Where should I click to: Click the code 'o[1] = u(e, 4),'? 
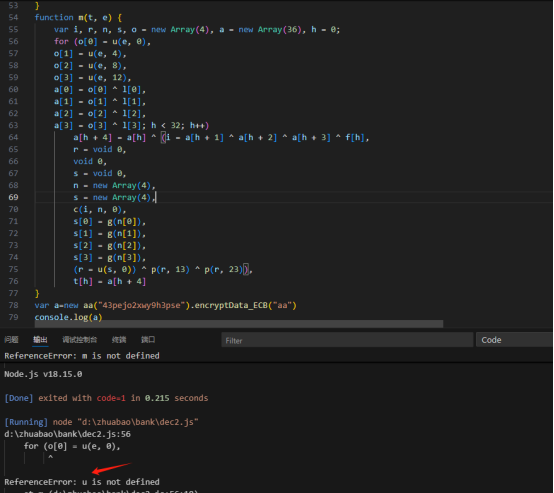pos(90,53)
